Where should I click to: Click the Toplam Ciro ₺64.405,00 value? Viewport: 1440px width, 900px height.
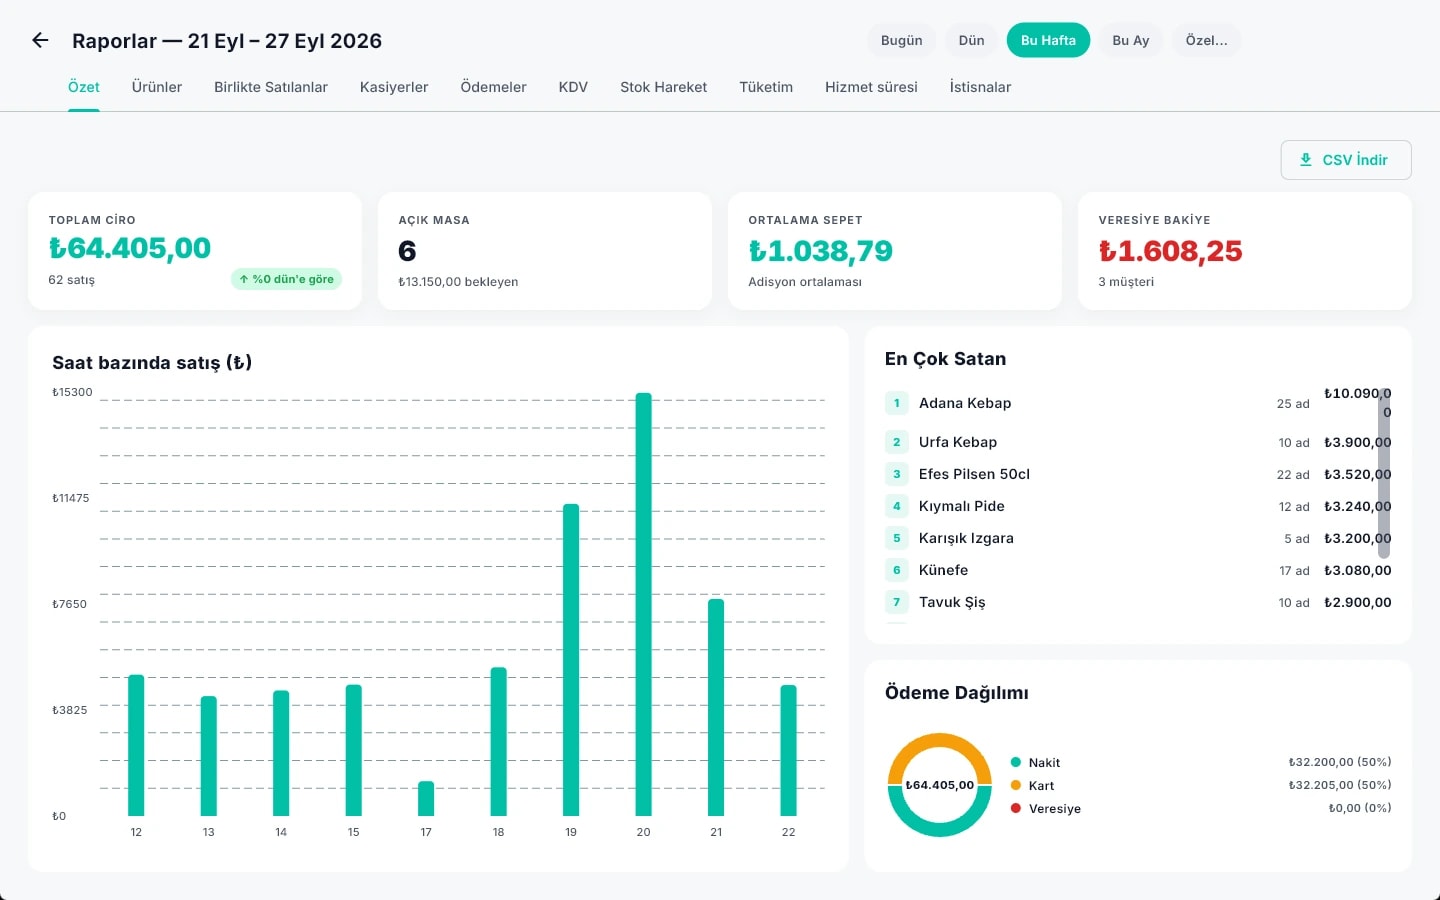coord(130,248)
